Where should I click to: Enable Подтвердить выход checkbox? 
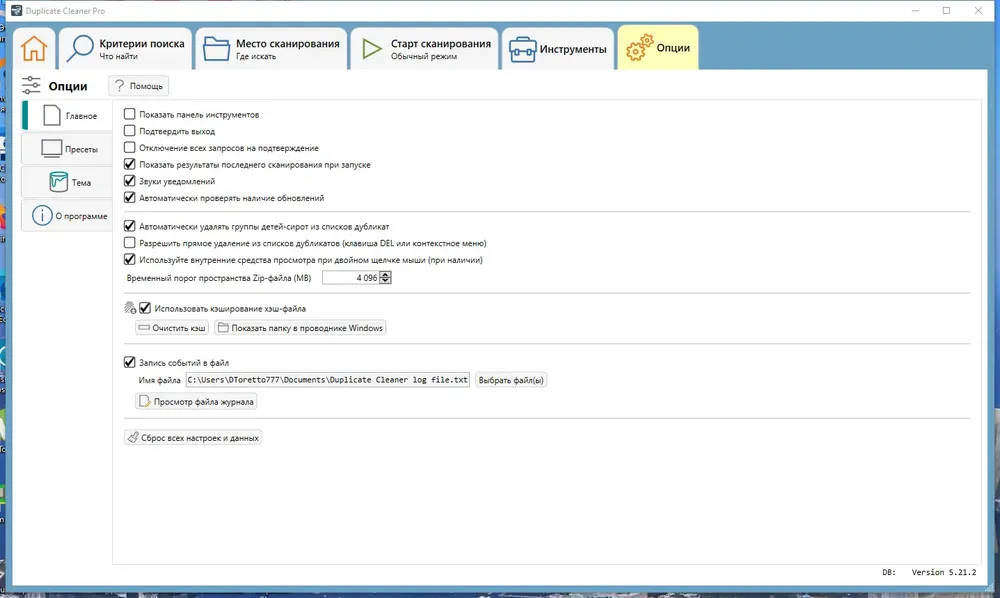[129, 131]
